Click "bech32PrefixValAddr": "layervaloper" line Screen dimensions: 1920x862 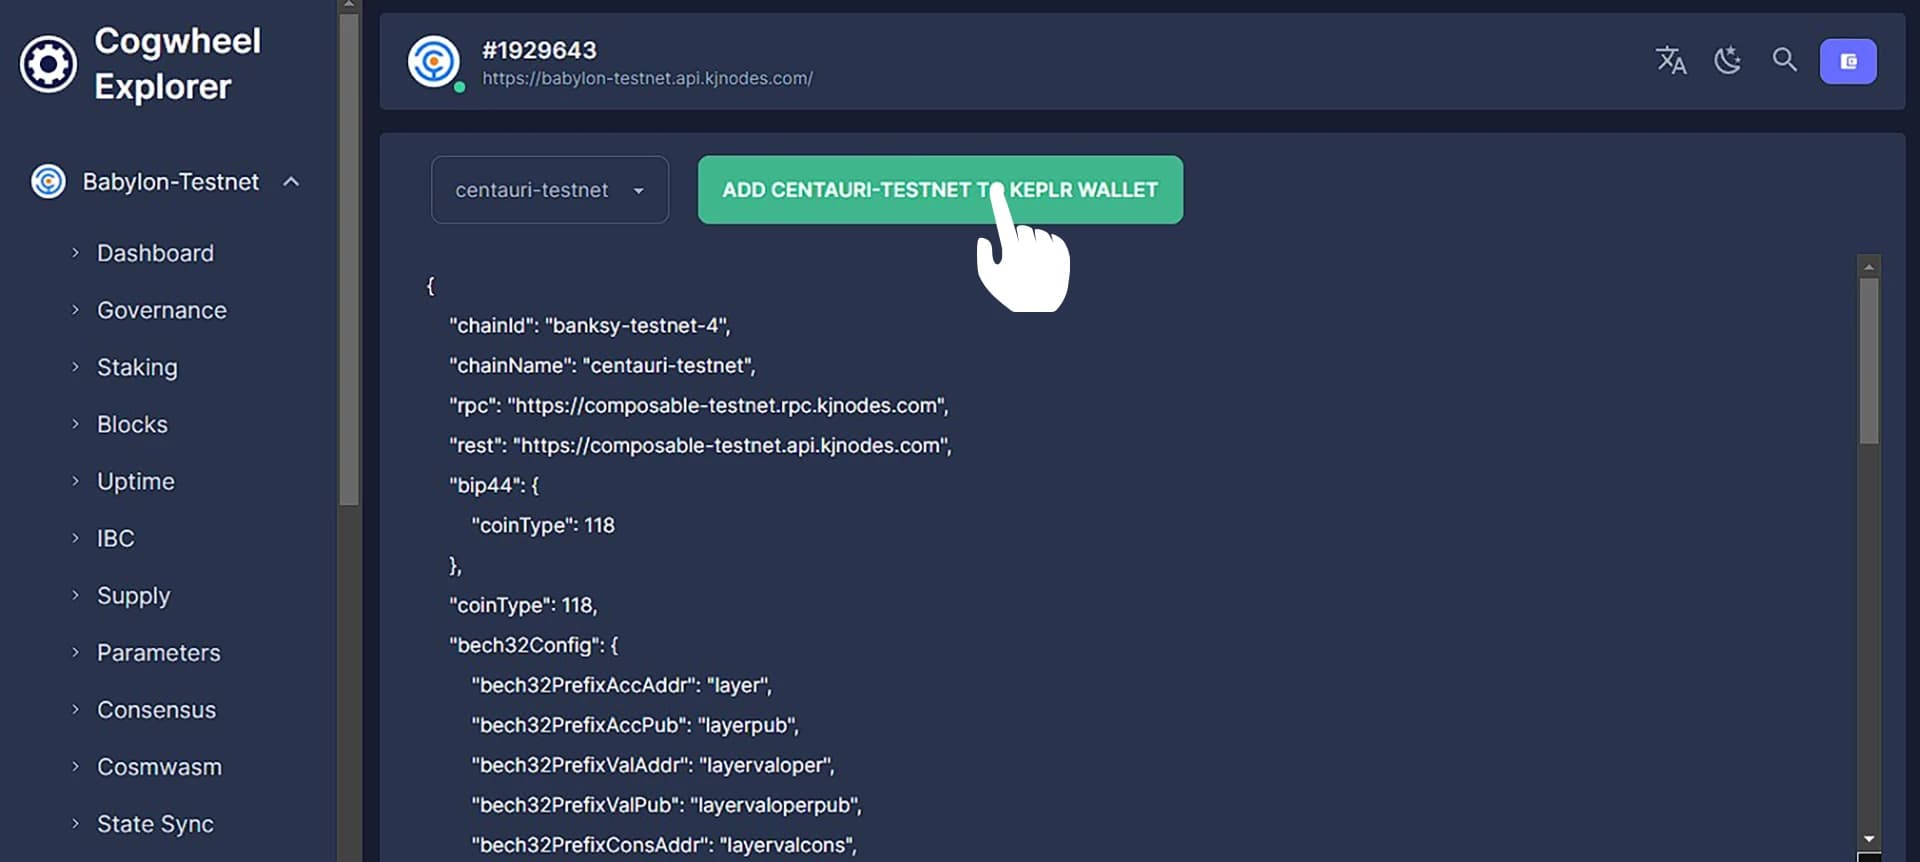[x=653, y=765]
